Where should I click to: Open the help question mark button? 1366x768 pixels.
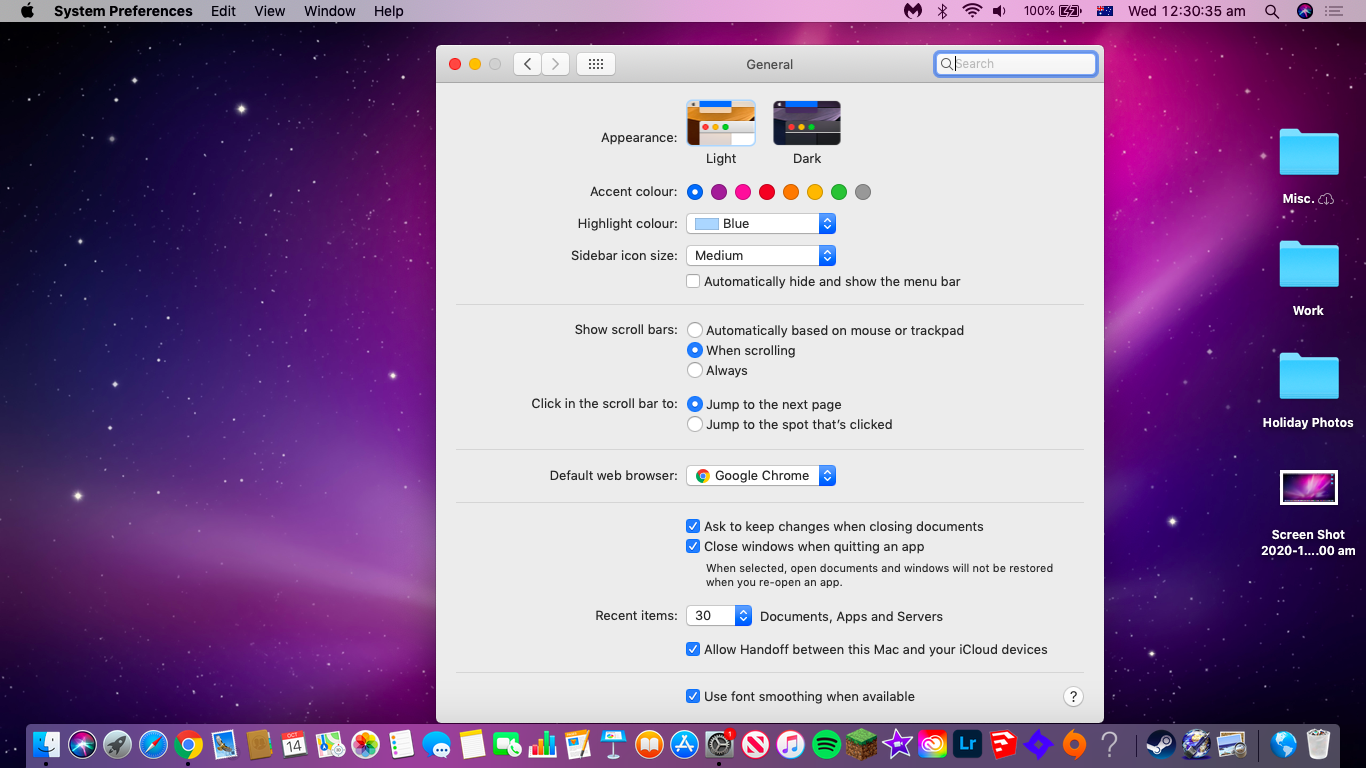click(1073, 697)
